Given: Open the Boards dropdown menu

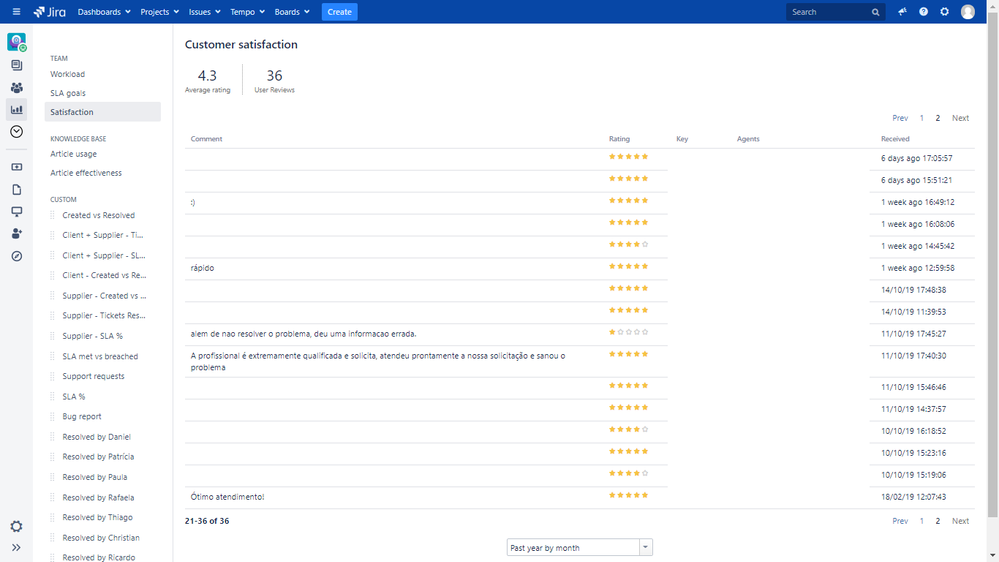Looking at the screenshot, I should (x=292, y=11).
